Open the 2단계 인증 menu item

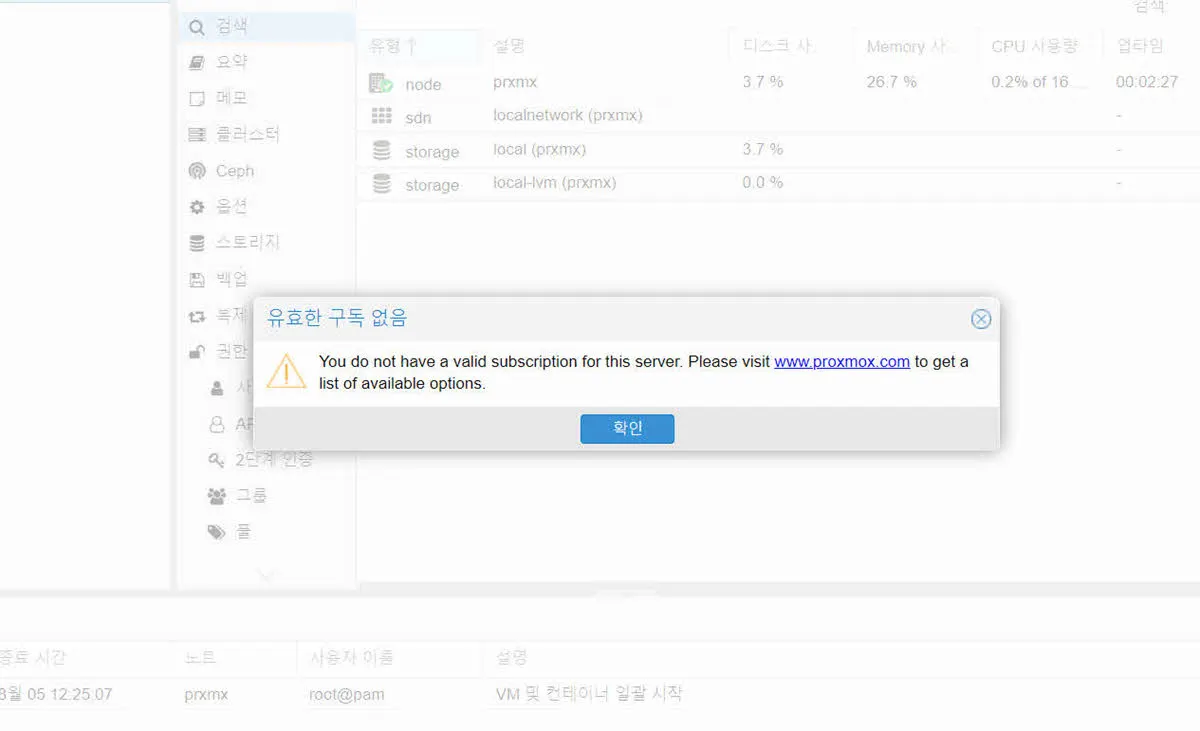tap(274, 460)
